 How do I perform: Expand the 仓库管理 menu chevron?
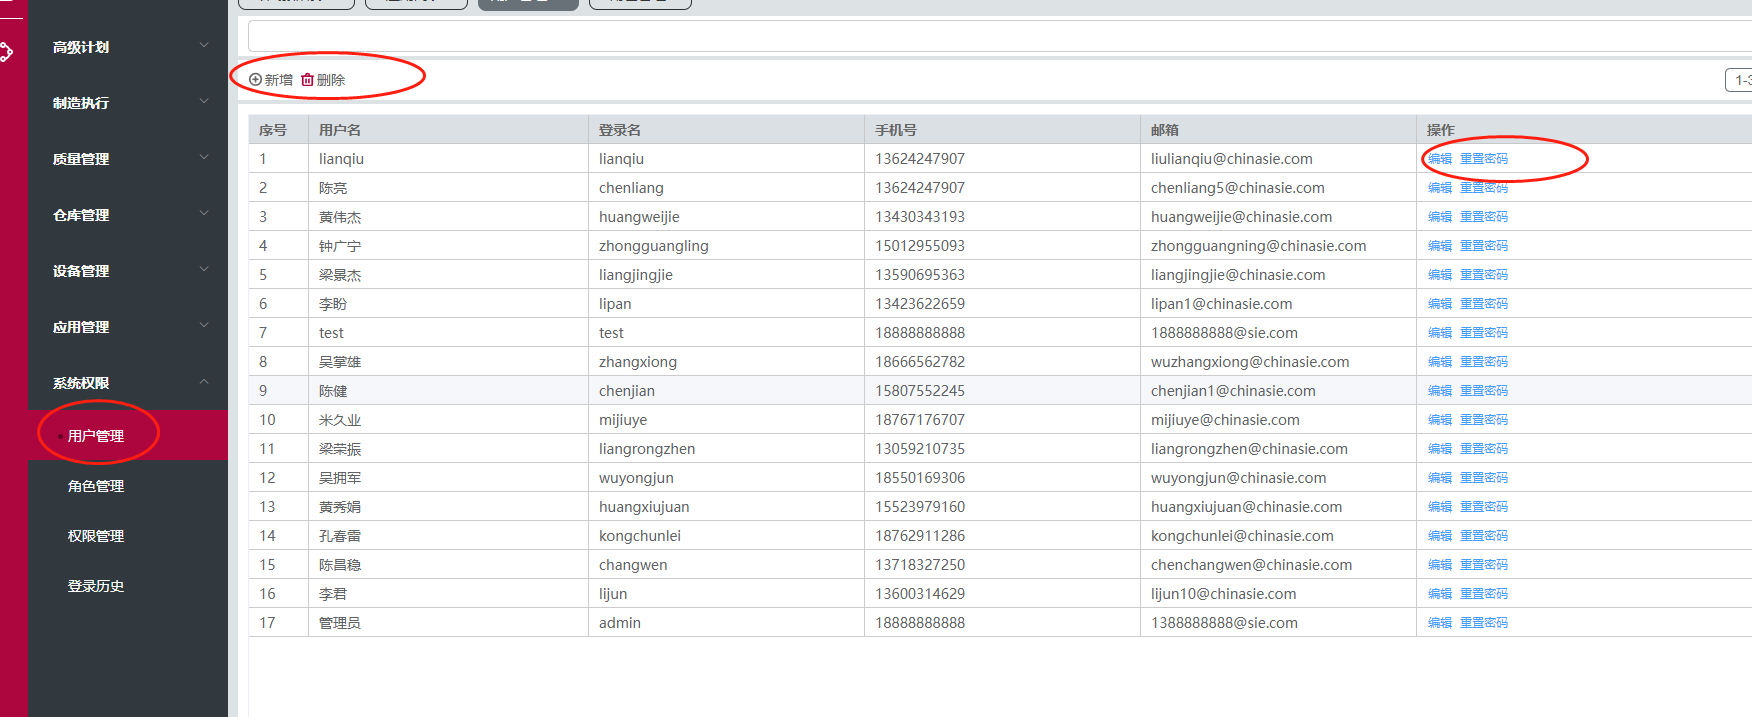[204, 214]
